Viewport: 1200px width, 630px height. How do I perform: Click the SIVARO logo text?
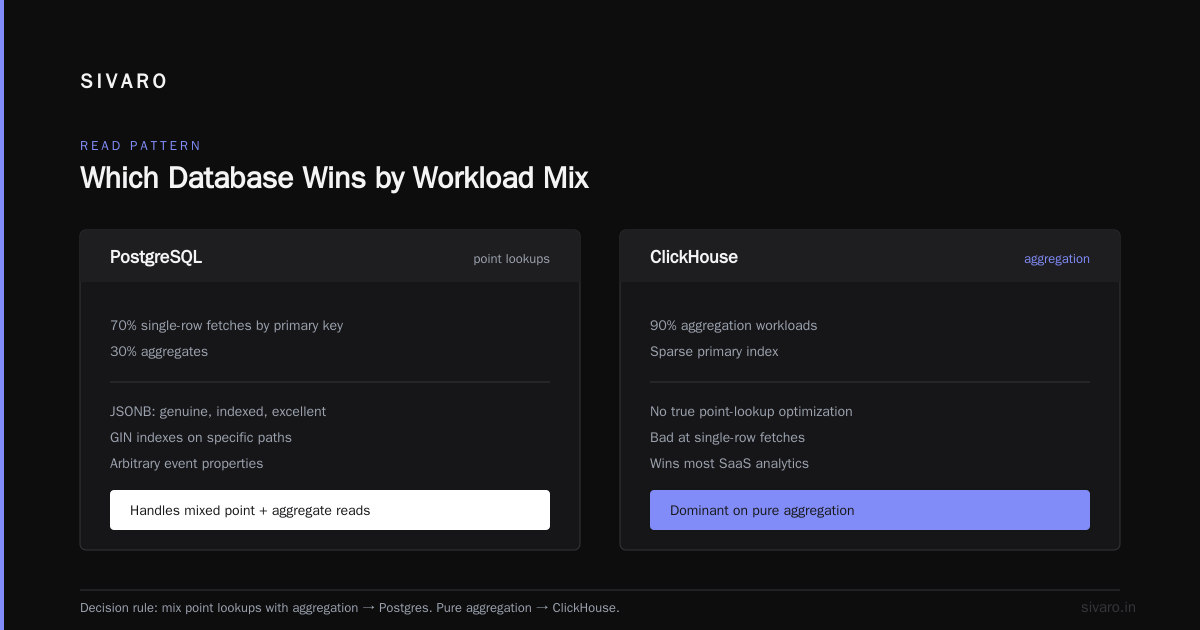[124, 82]
